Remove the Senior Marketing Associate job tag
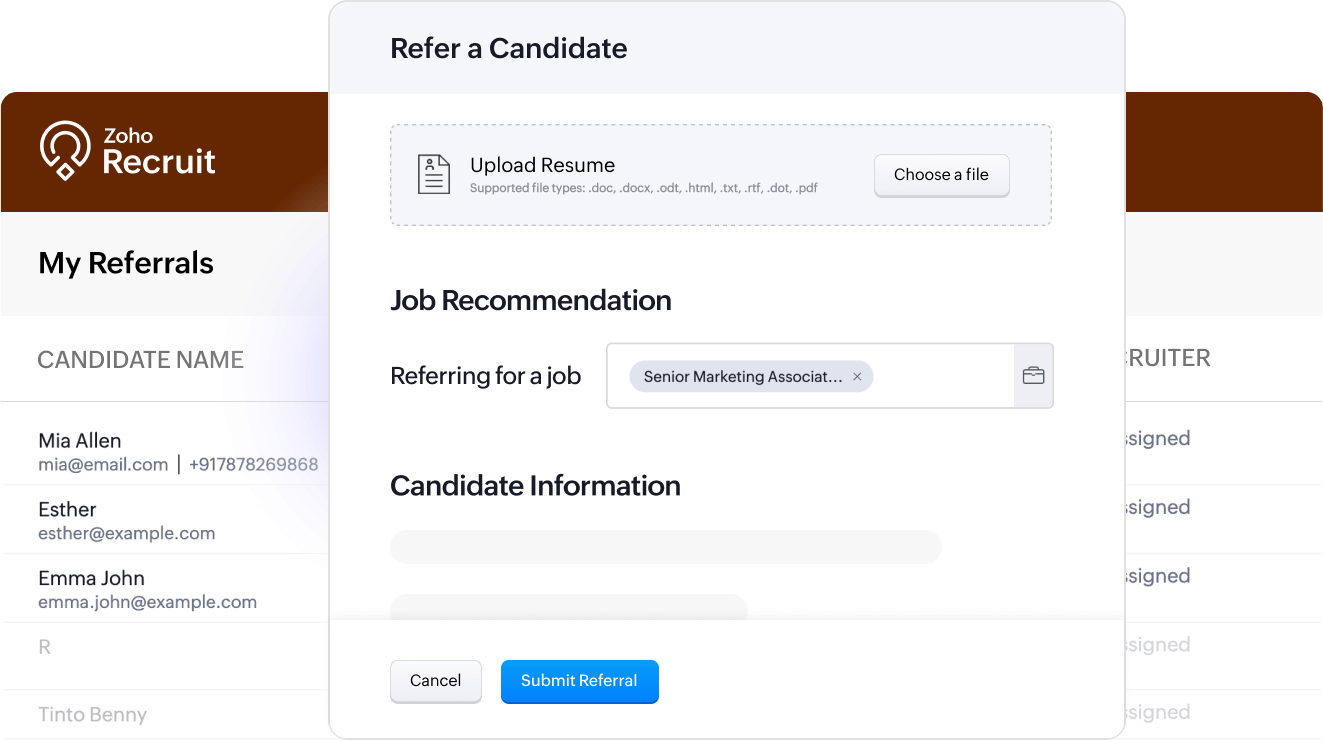The width and height of the screenshot is (1323, 742). point(857,376)
